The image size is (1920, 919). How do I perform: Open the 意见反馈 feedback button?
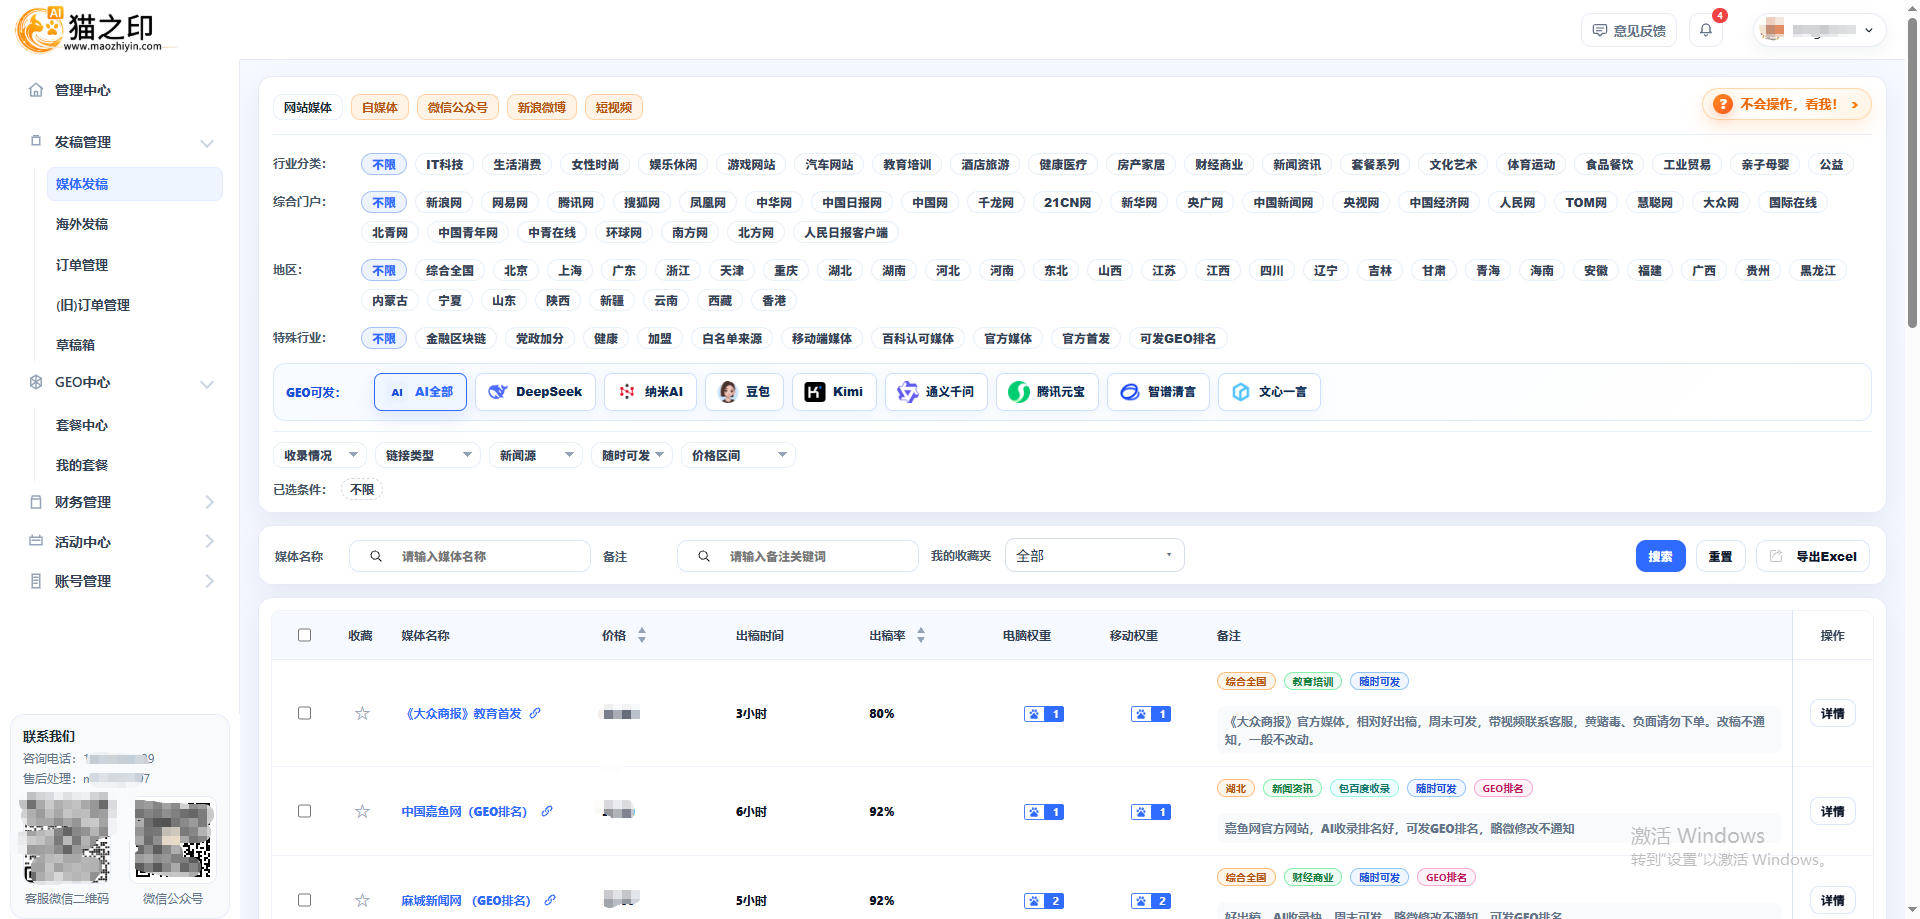tap(1629, 30)
